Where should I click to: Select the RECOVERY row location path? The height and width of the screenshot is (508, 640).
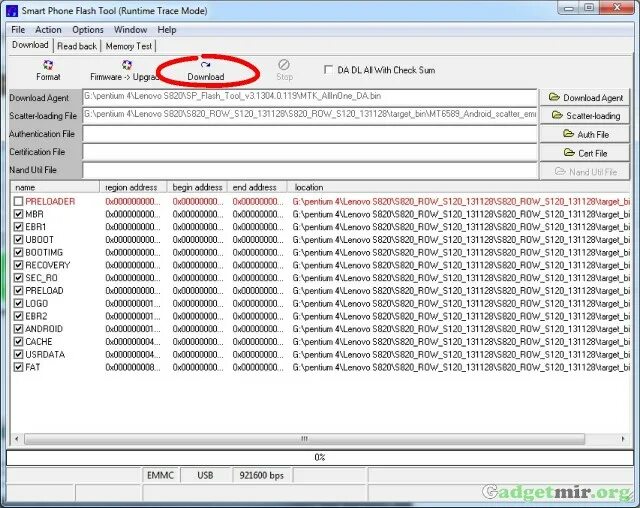pos(461,265)
